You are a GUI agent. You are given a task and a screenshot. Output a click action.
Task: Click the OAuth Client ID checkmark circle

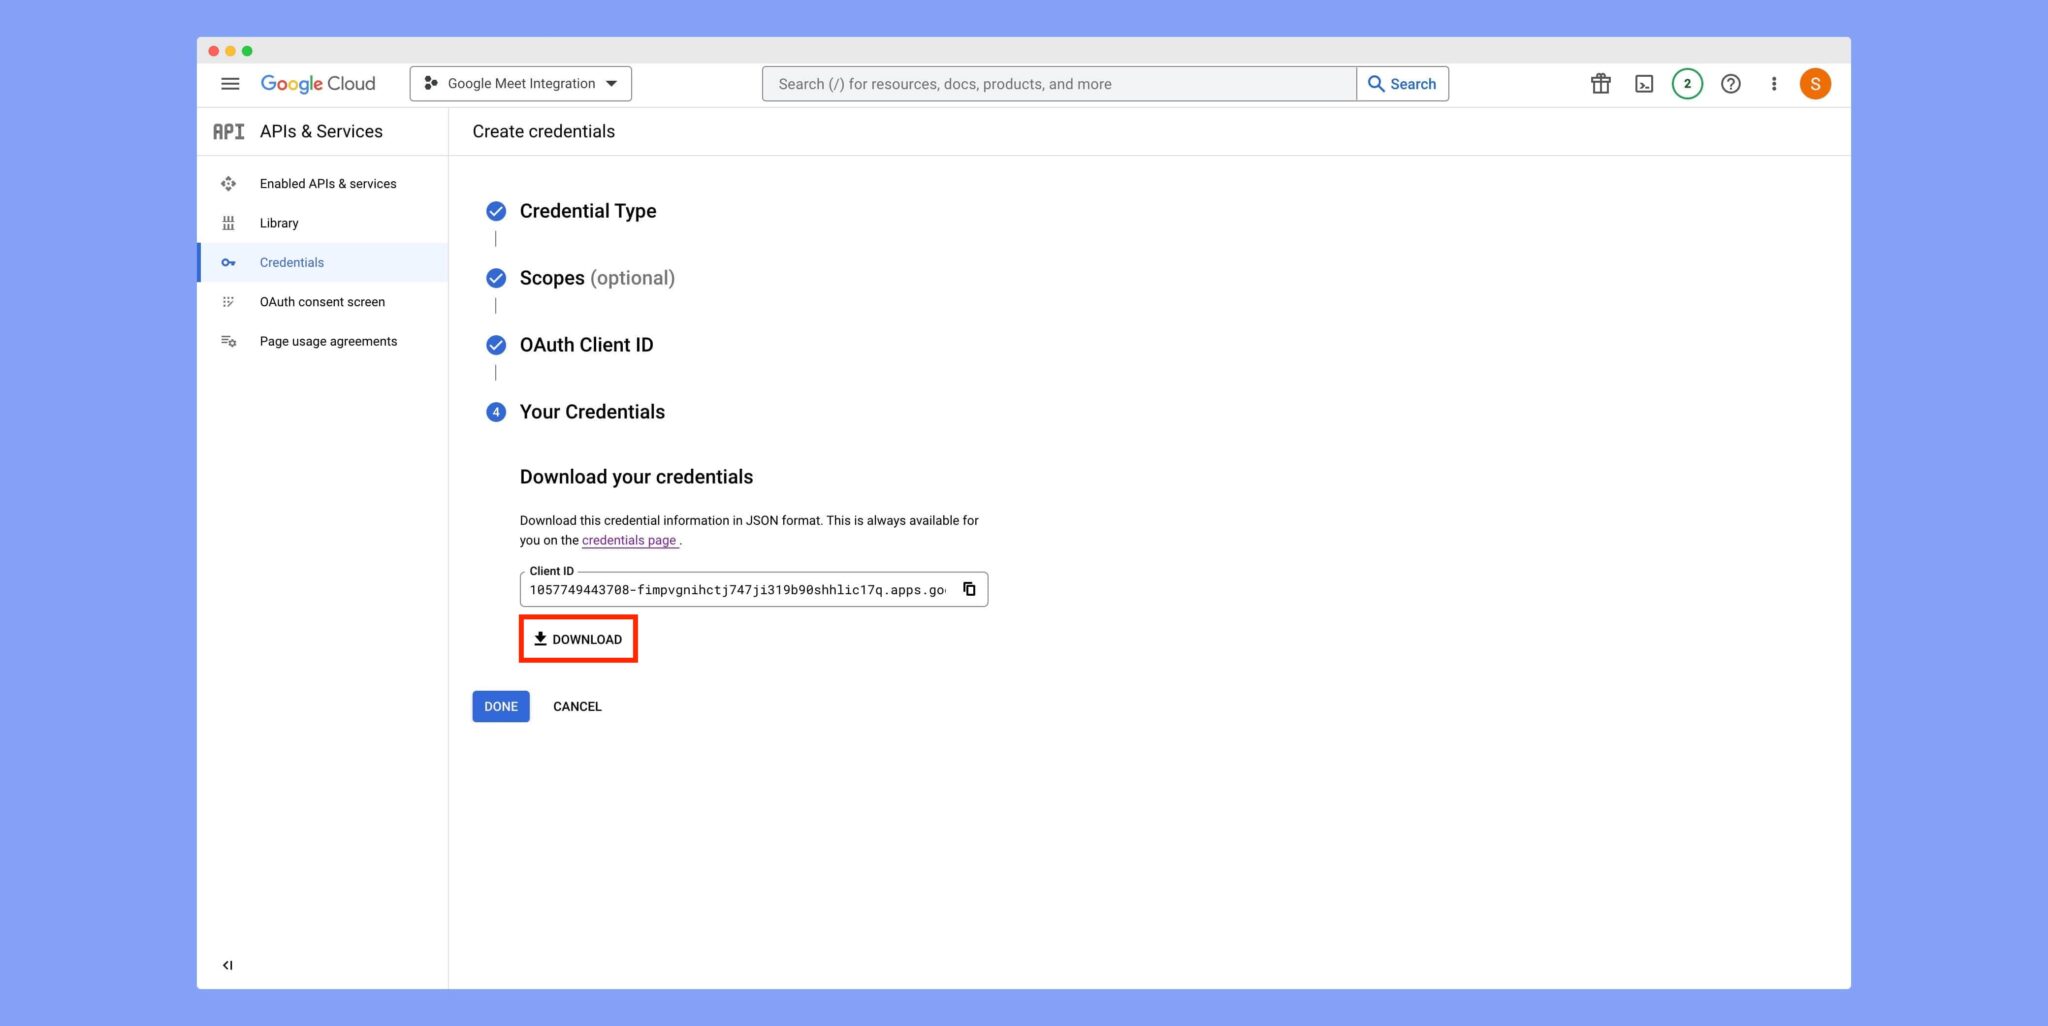coord(496,345)
